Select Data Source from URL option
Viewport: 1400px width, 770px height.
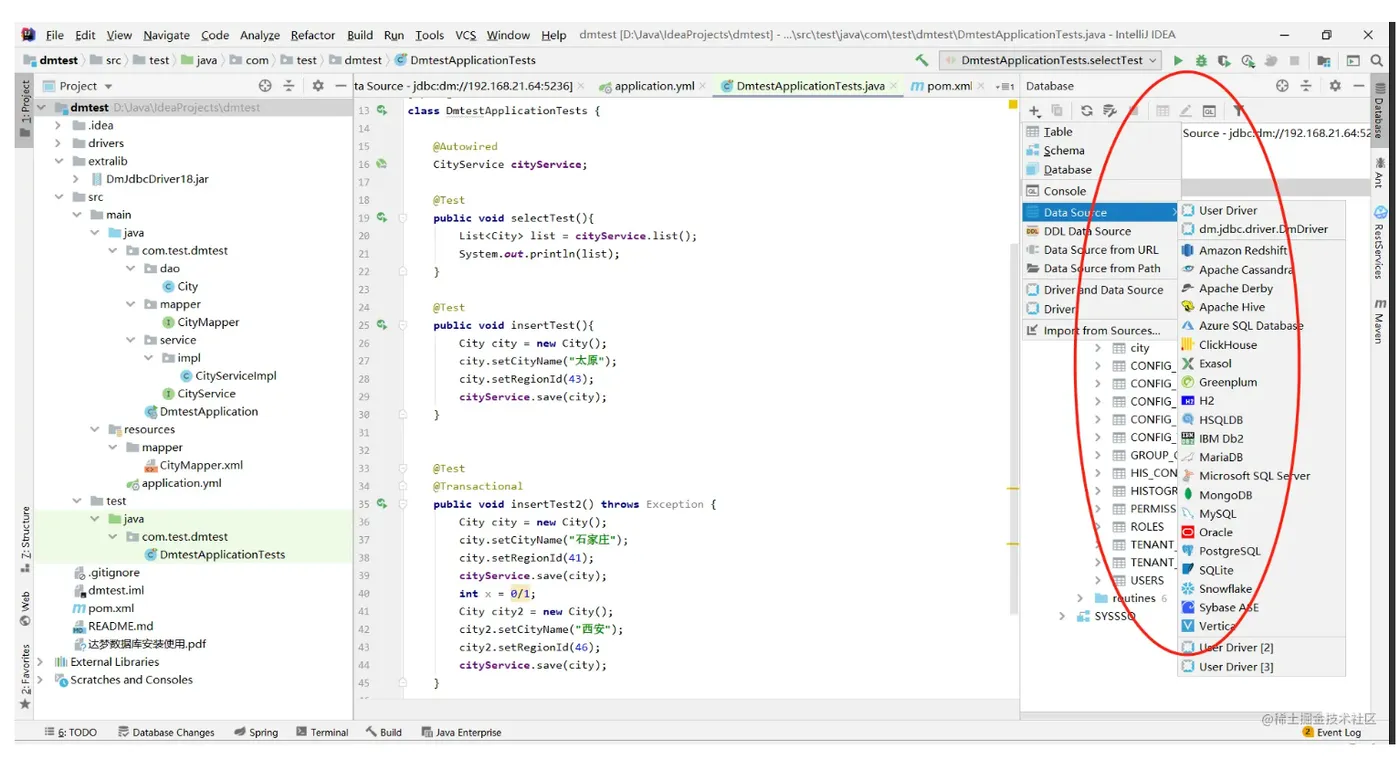pos(1100,250)
